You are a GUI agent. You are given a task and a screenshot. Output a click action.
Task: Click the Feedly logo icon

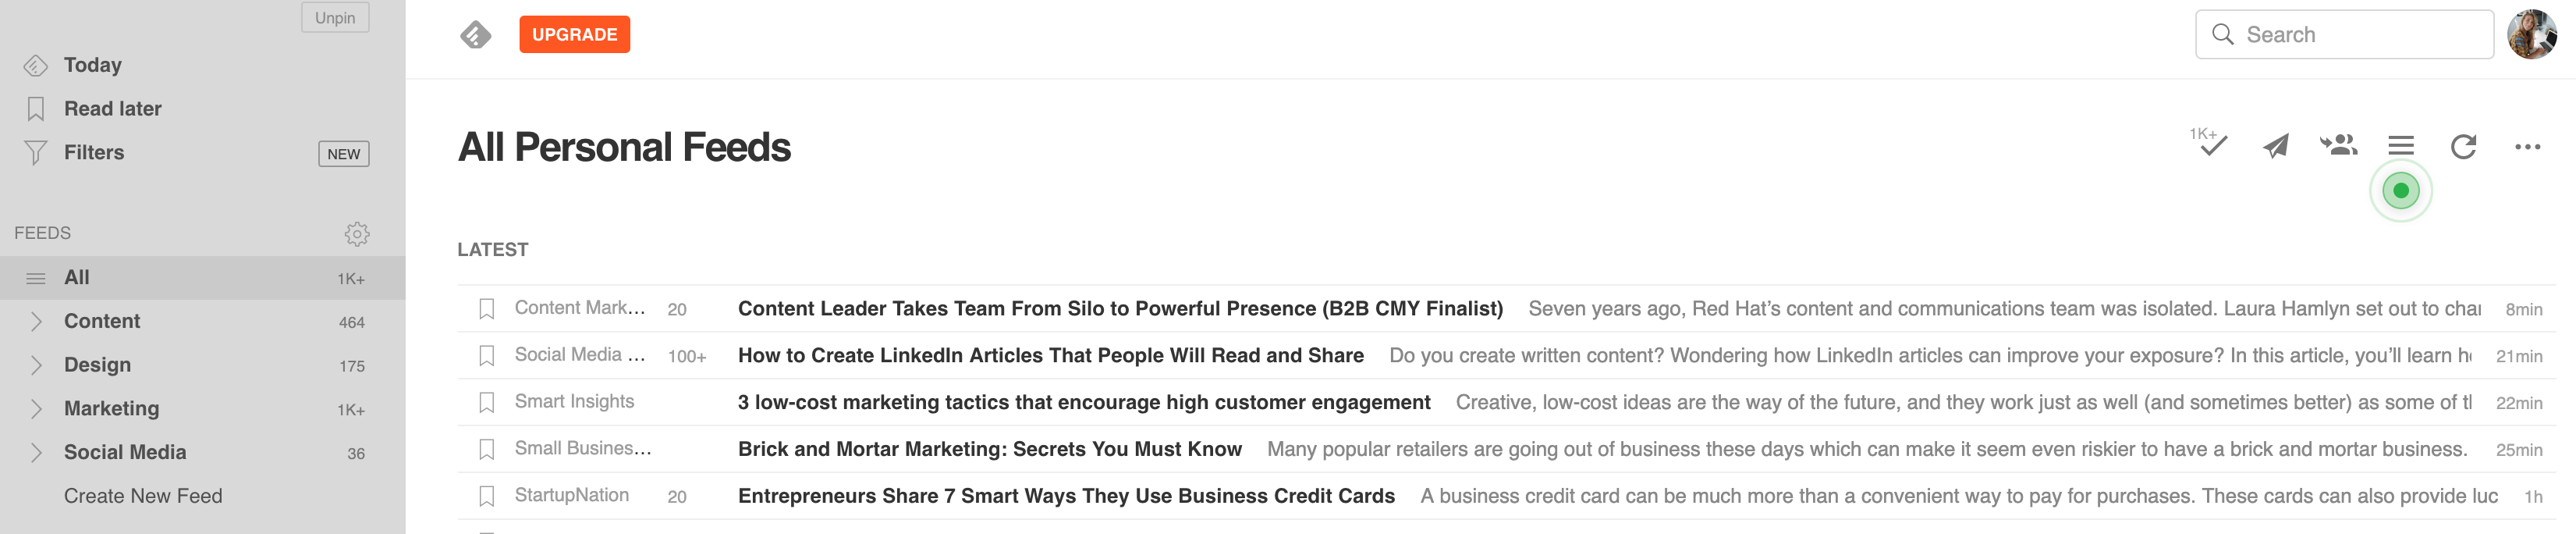coord(475,35)
